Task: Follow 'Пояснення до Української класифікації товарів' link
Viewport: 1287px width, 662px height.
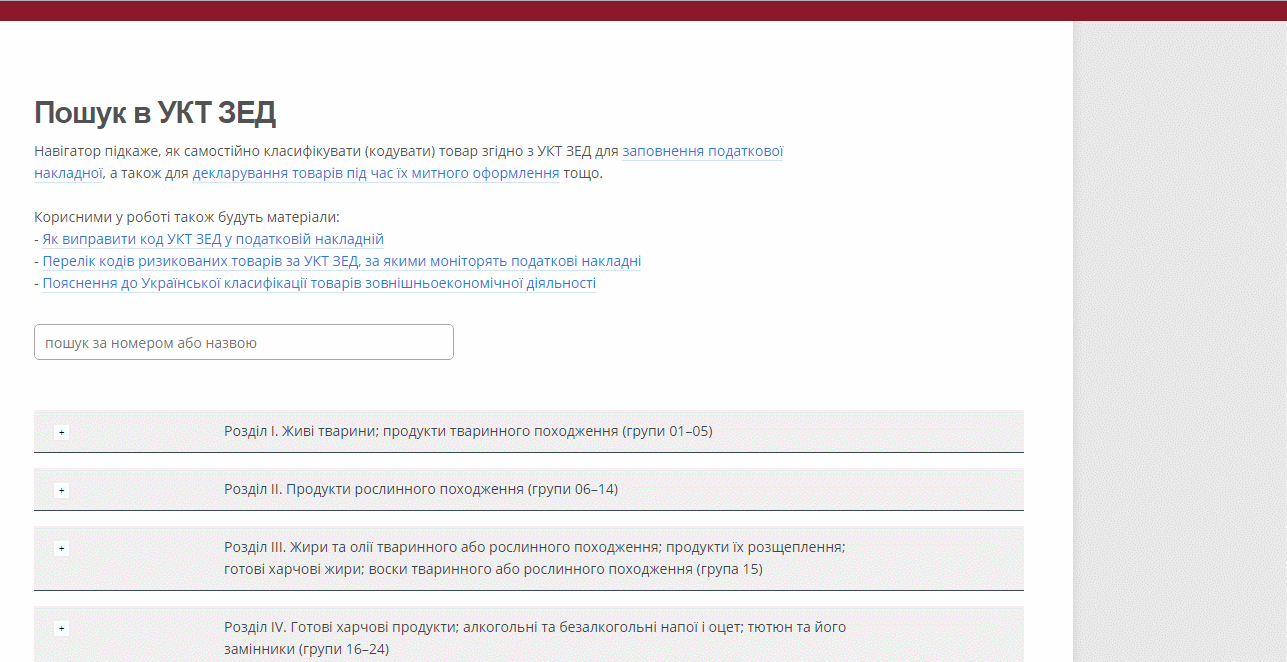Action: [x=319, y=283]
